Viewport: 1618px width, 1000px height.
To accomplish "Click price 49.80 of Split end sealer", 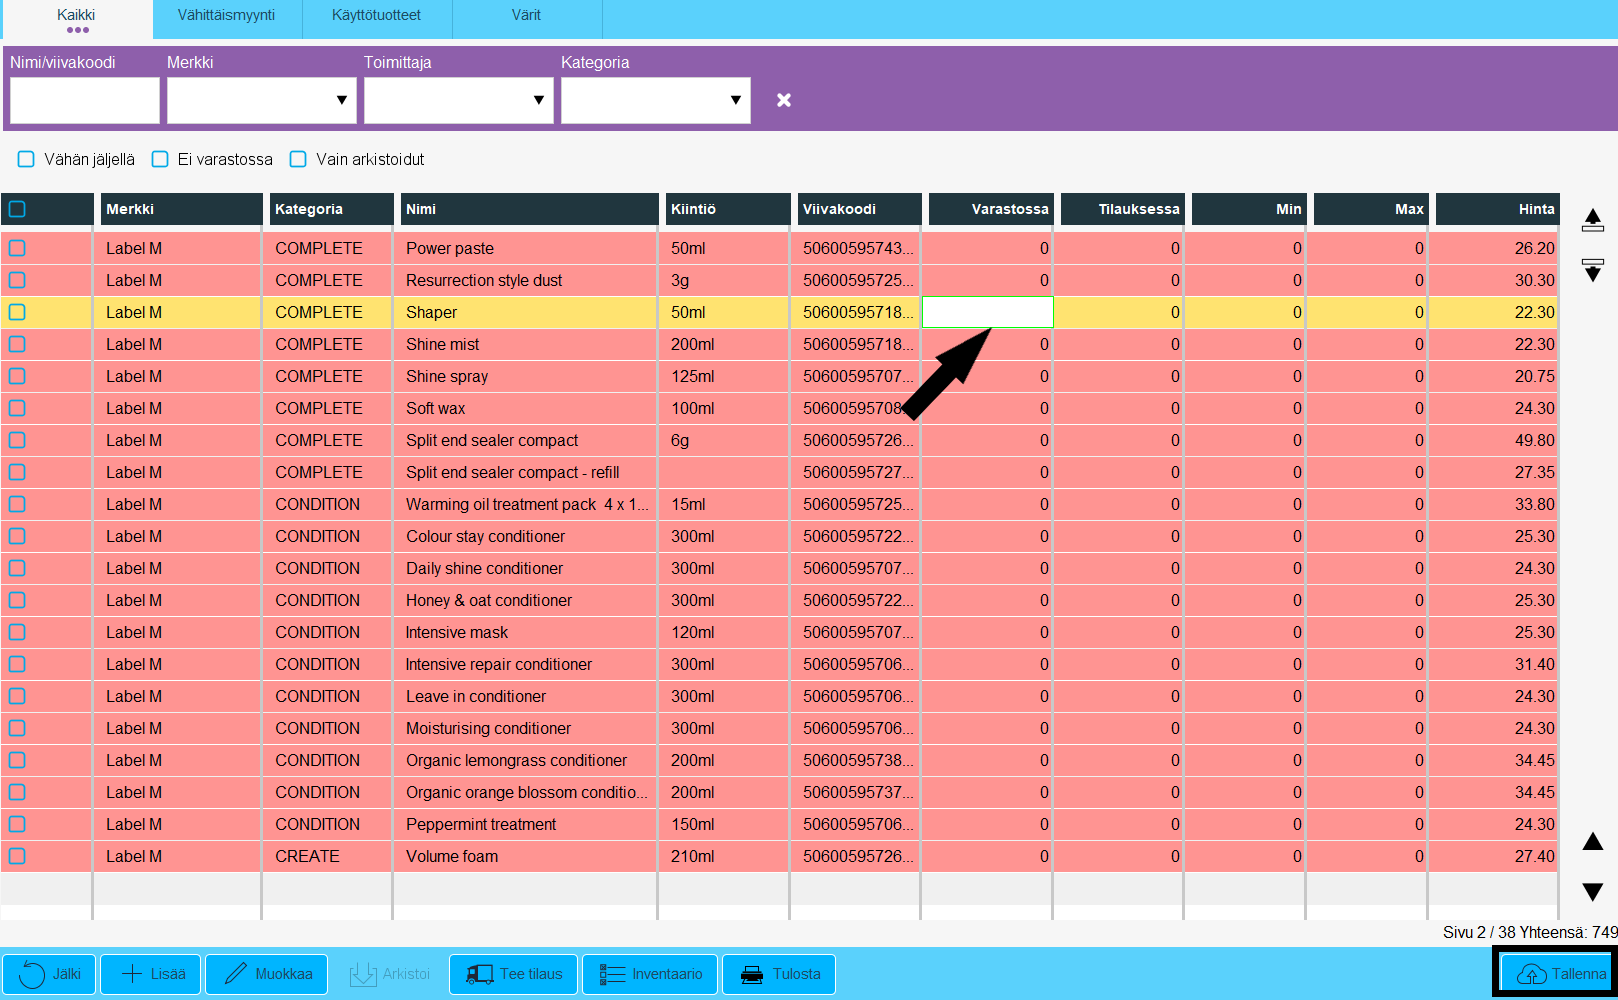I will click(x=1534, y=440).
